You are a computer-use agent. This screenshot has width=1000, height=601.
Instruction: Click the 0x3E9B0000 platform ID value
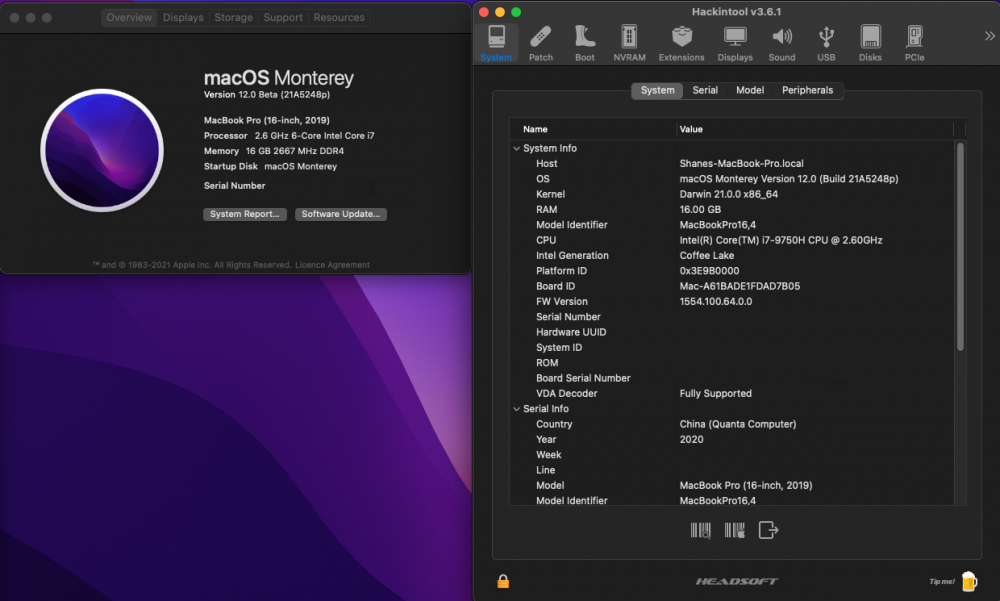709,271
